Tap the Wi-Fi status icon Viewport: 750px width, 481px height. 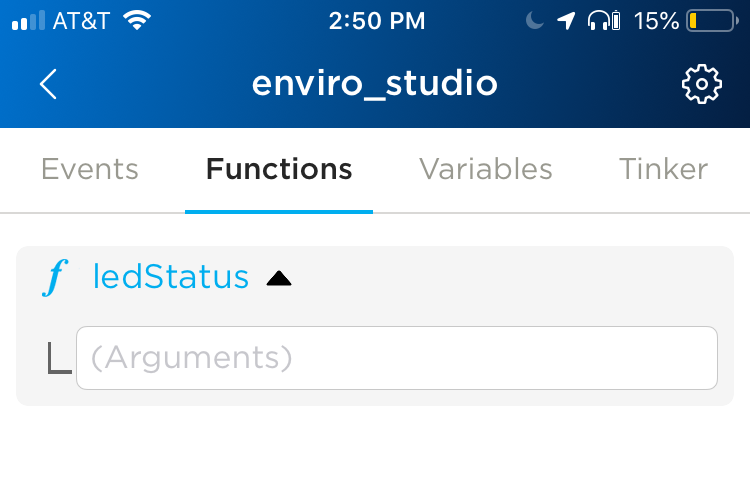137,20
